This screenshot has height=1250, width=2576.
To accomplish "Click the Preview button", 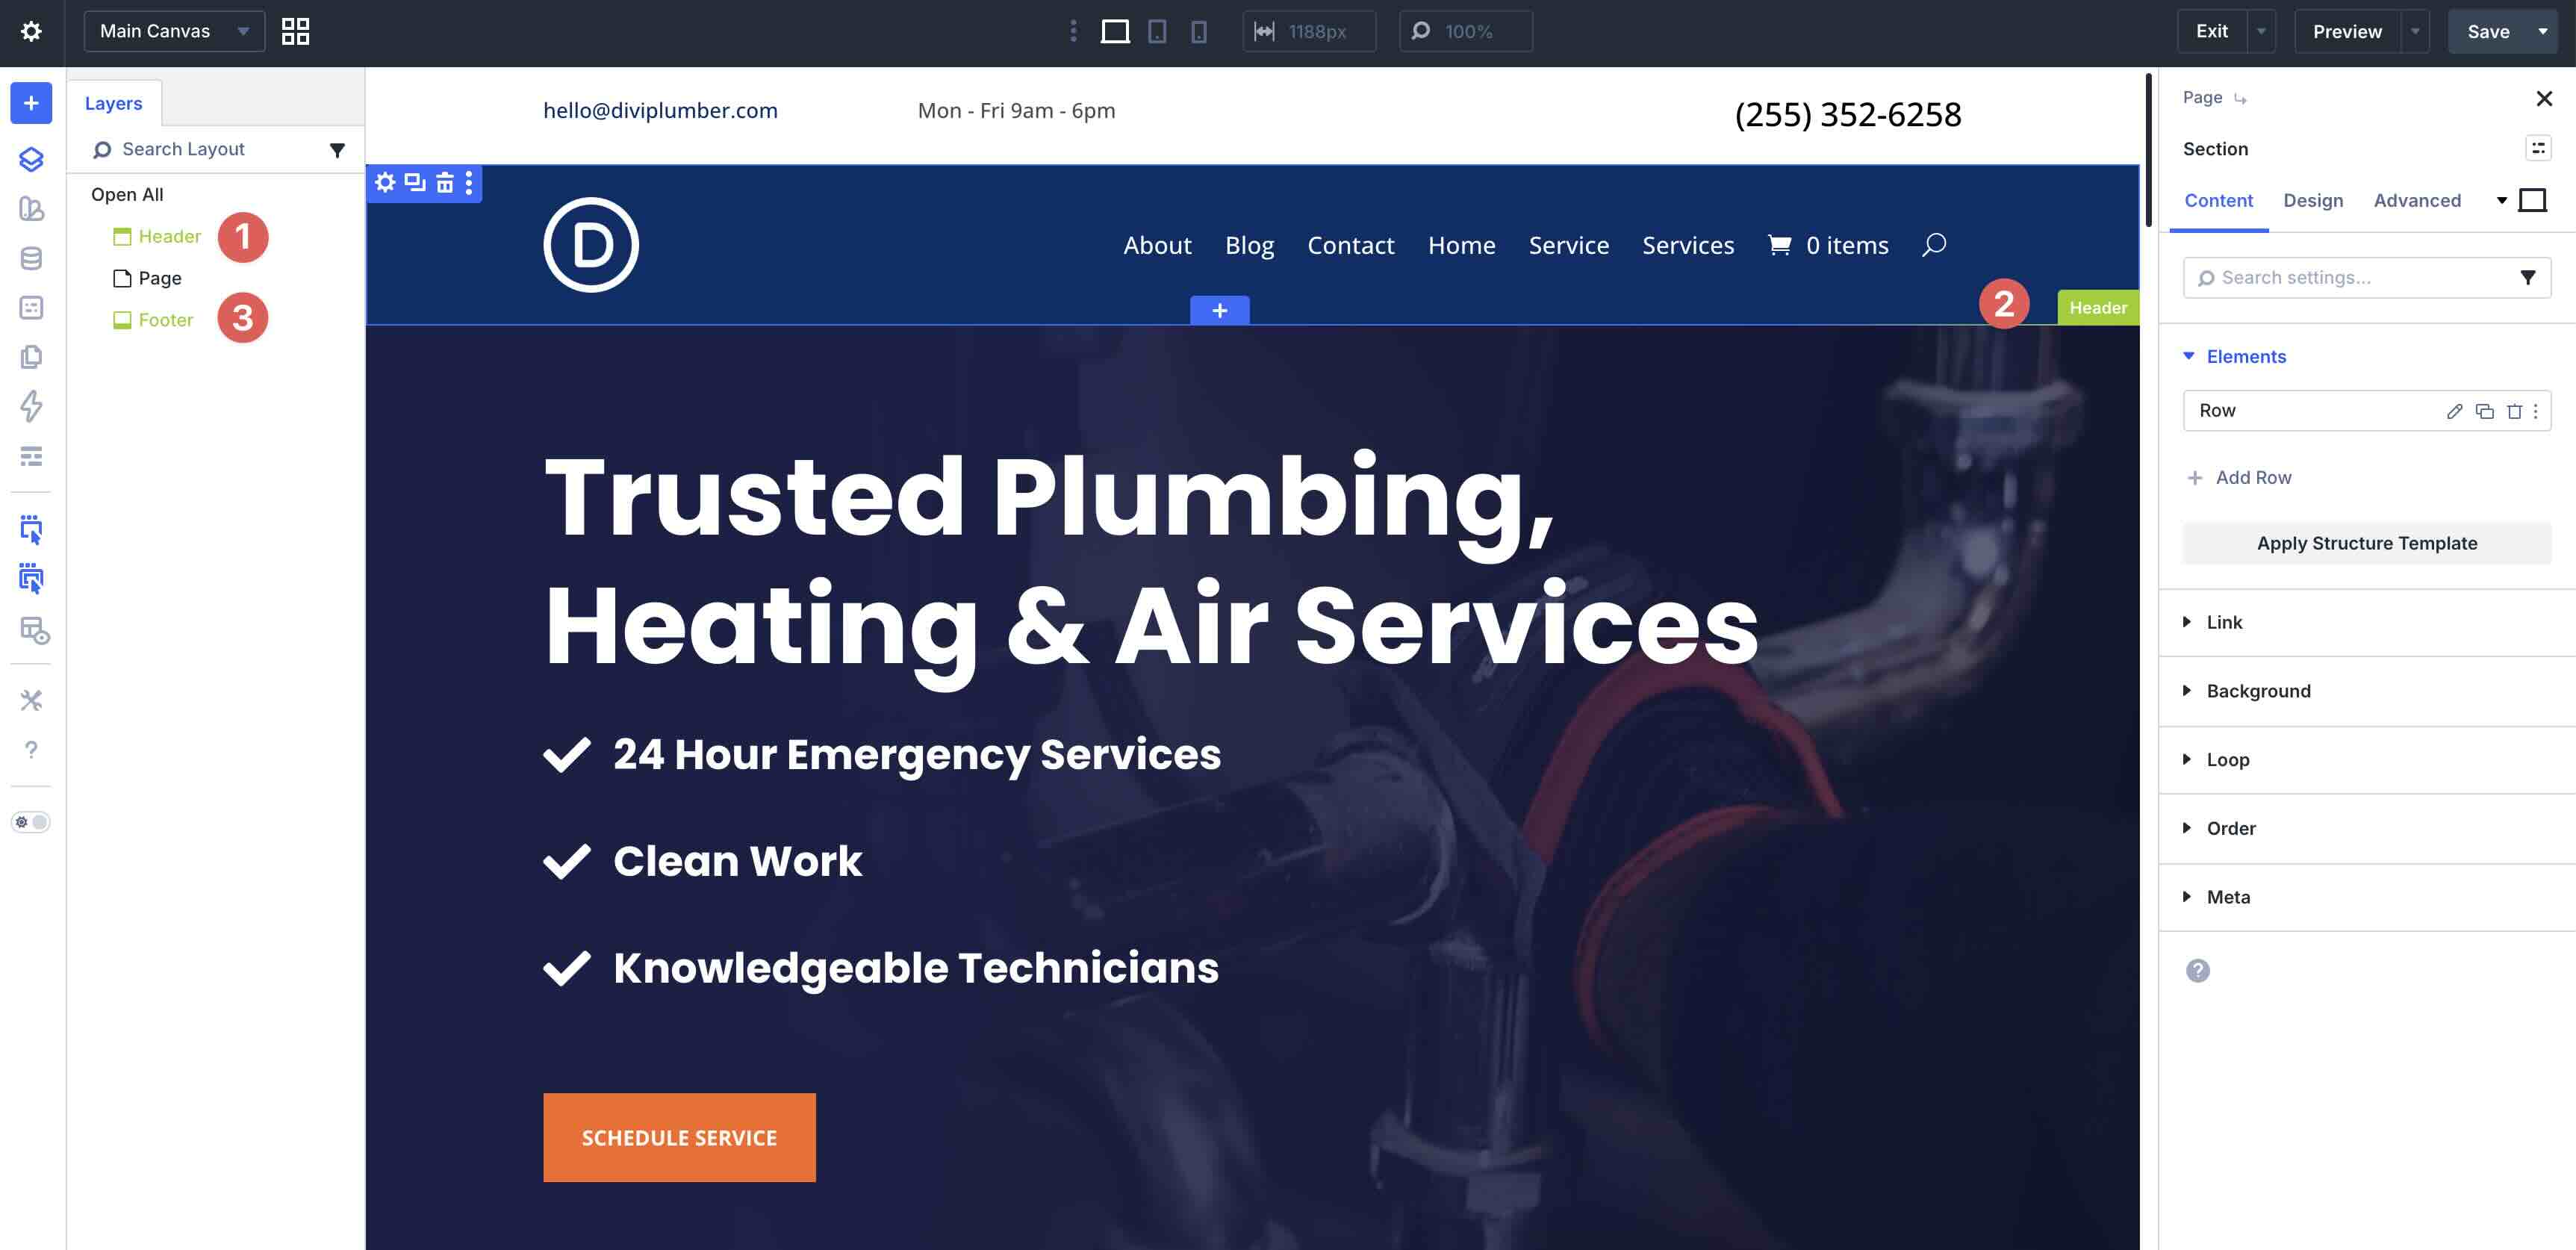I will 2346,32.
